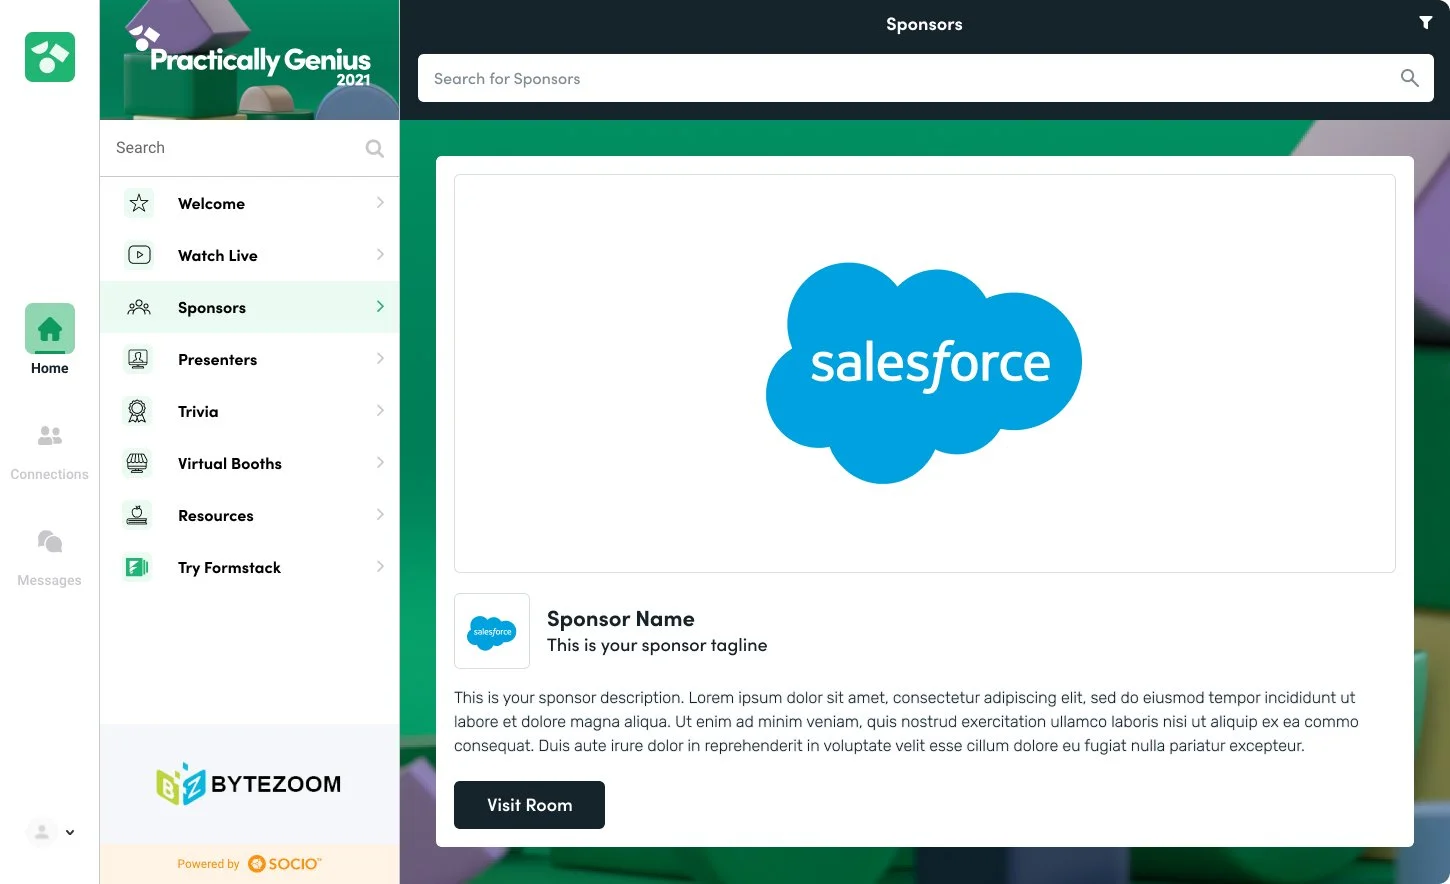Click the small Salesforce sponsor logo thumbnail
Image resolution: width=1450 pixels, height=884 pixels.
coord(492,631)
